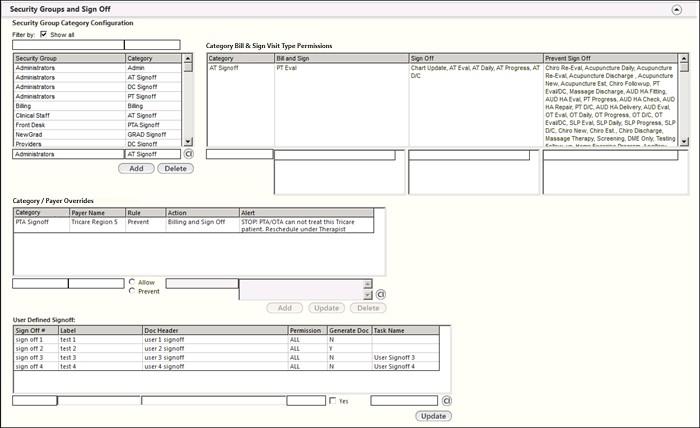Select the Tricare Region 5 override row

[x=194, y=225]
